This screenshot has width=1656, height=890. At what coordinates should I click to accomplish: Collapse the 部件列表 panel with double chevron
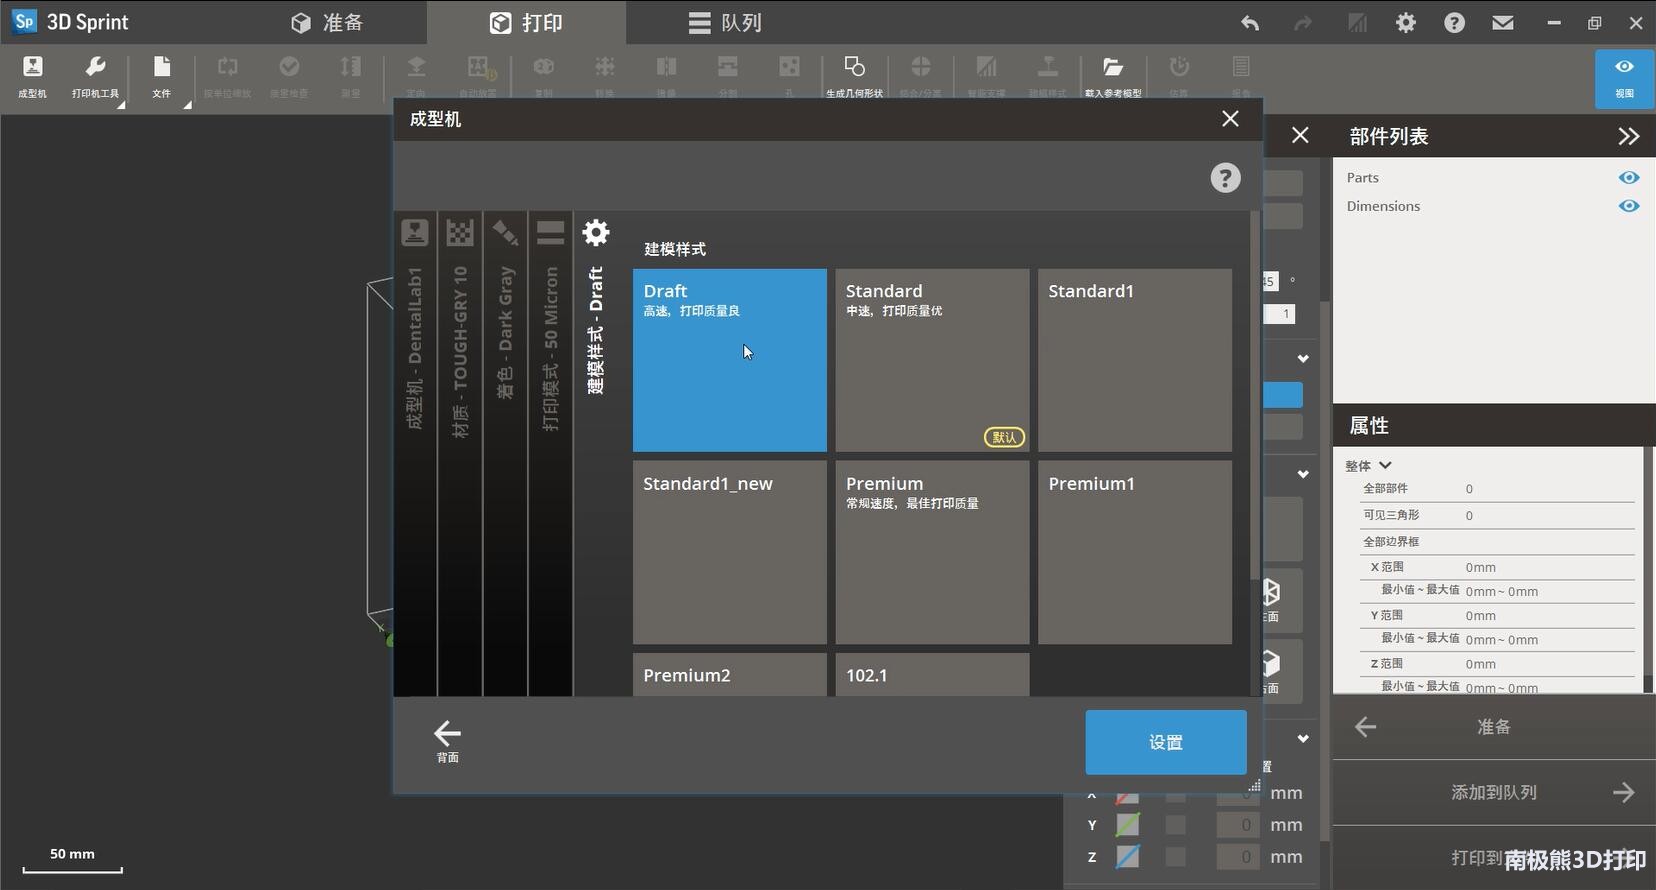tap(1628, 136)
